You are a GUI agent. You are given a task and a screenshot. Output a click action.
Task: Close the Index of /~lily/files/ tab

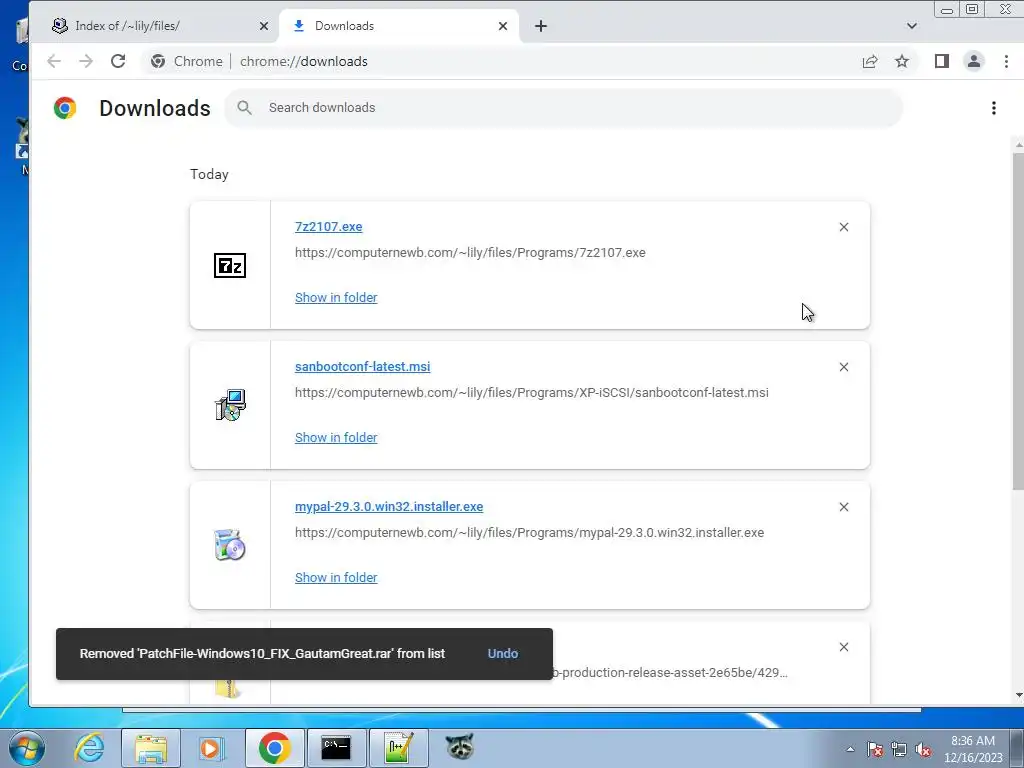(263, 26)
